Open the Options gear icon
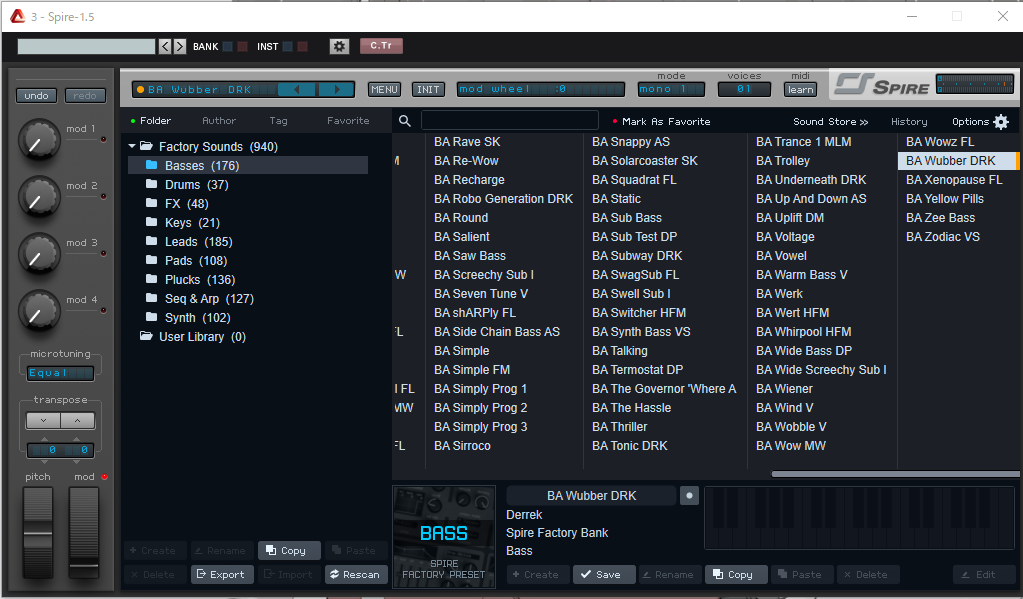 (x=1001, y=121)
